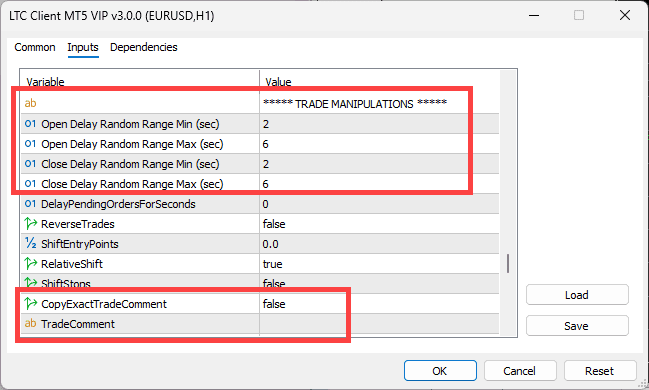Select the Inputs tab
The height and width of the screenshot is (390, 649).
coord(83,47)
